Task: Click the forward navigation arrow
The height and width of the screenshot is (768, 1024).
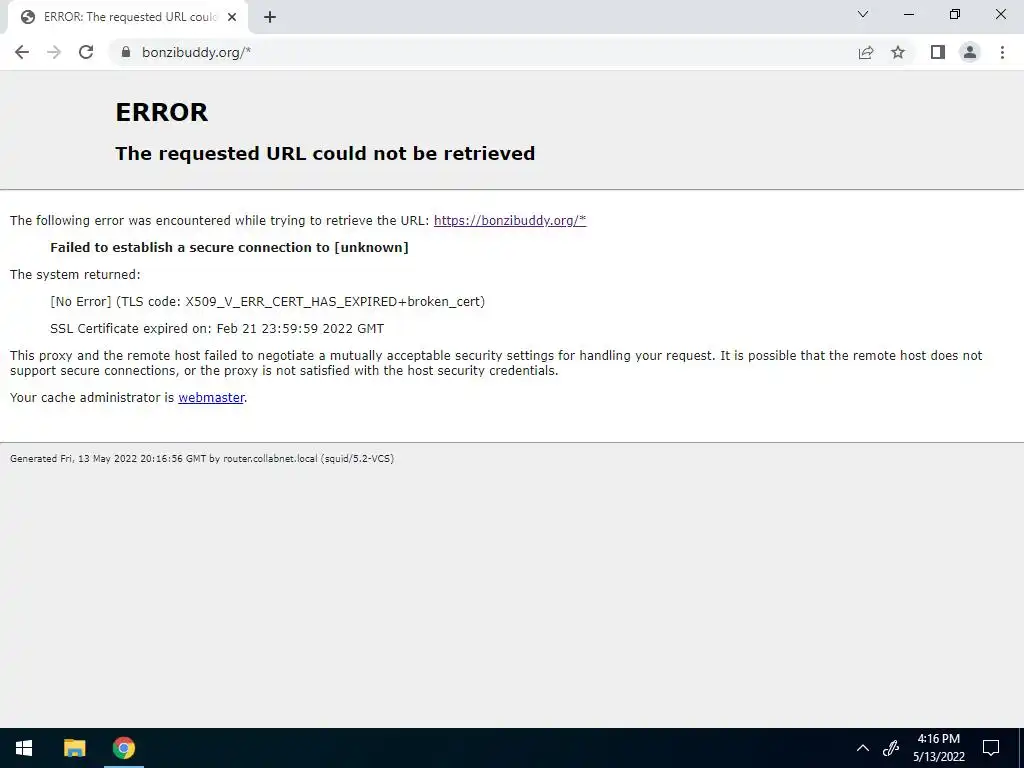Action: (x=54, y=52)
